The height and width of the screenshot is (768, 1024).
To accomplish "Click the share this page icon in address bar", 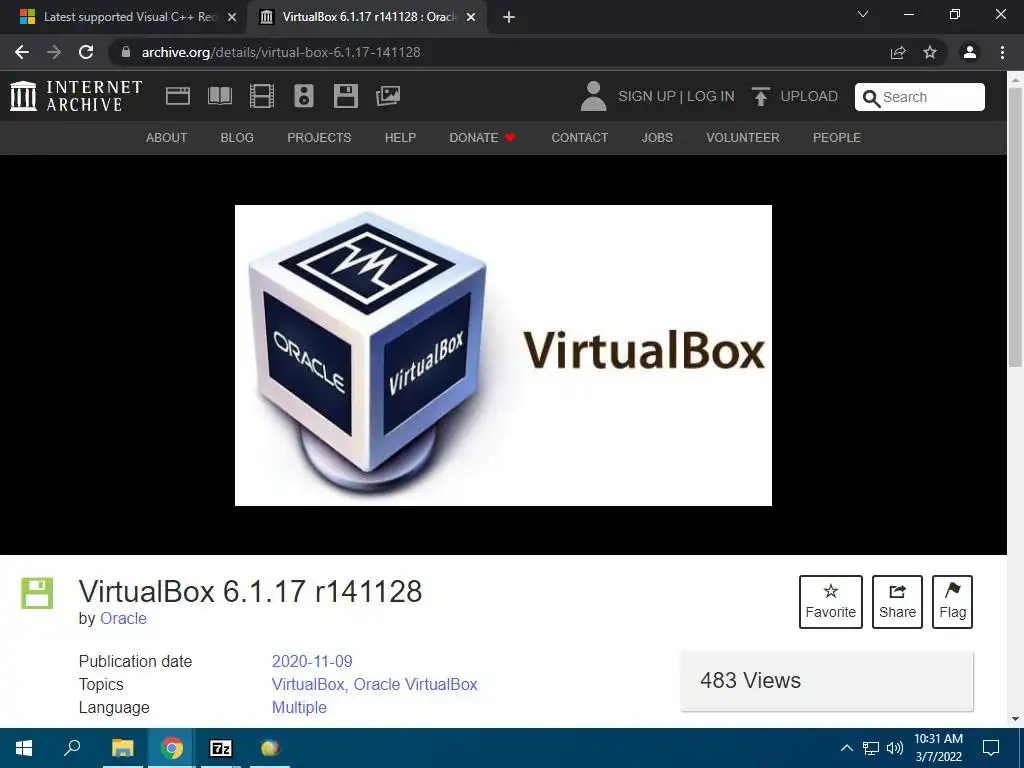I will point(898,52).
